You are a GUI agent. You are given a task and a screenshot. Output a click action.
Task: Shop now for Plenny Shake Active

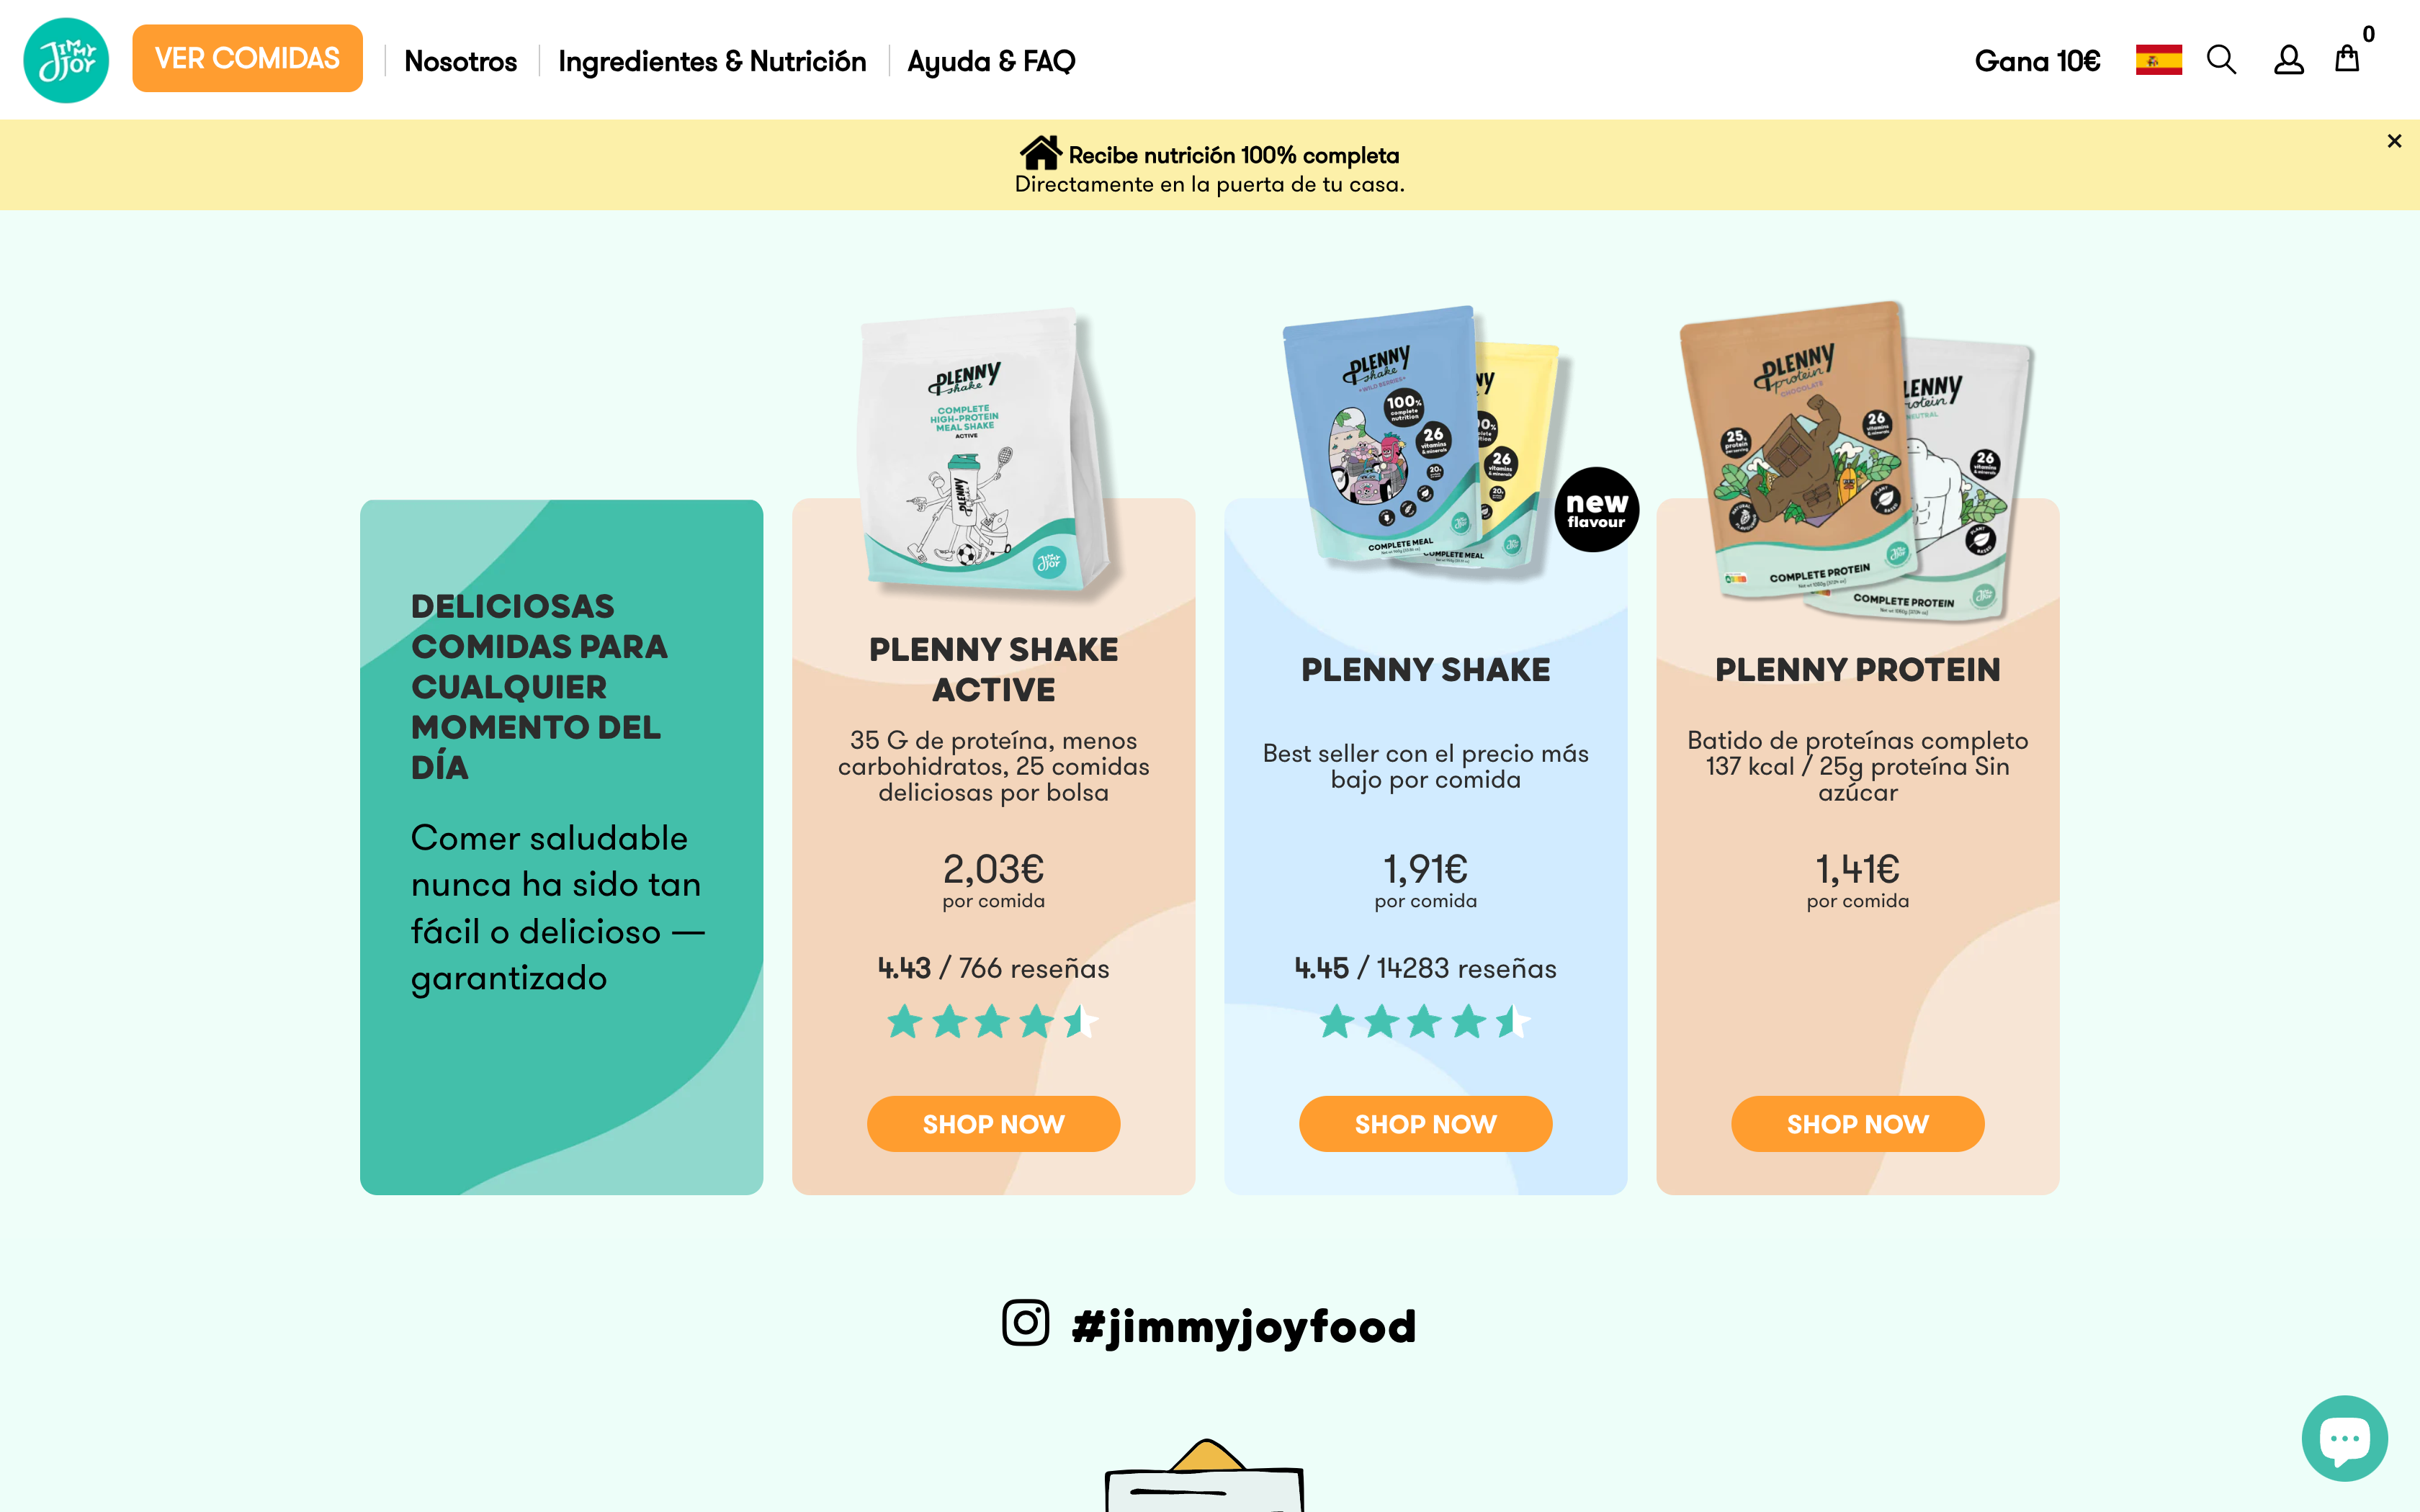coord(993,1124)
